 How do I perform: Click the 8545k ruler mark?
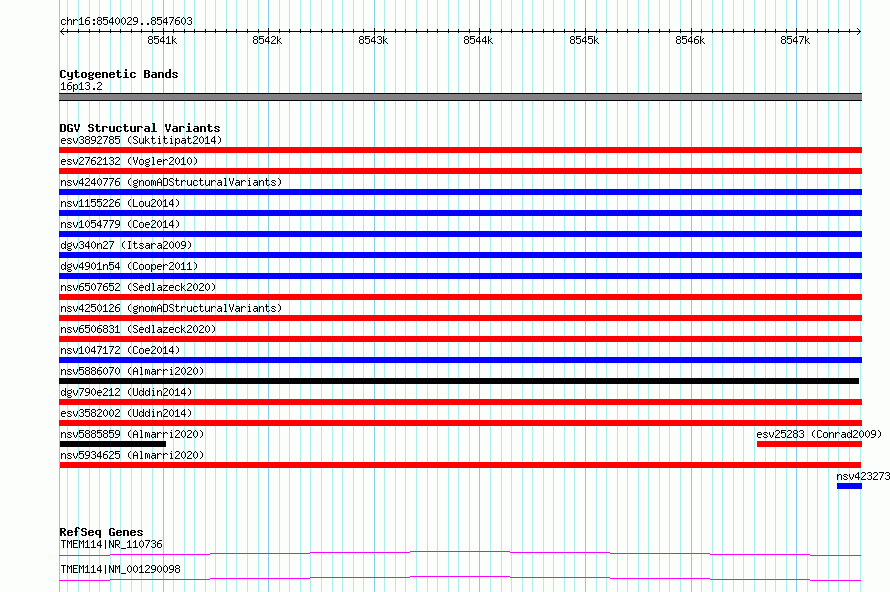tap(585, 40)
